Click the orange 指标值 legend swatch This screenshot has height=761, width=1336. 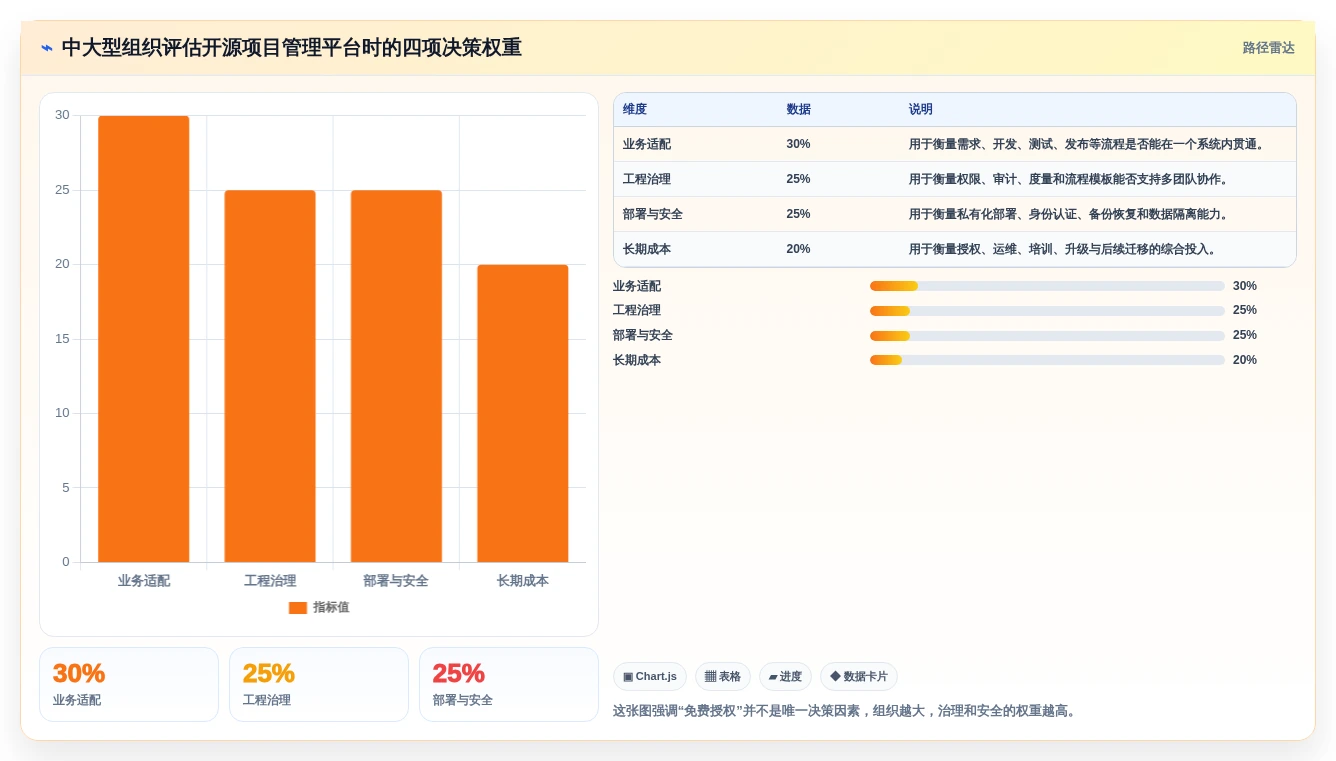point(298,607)
